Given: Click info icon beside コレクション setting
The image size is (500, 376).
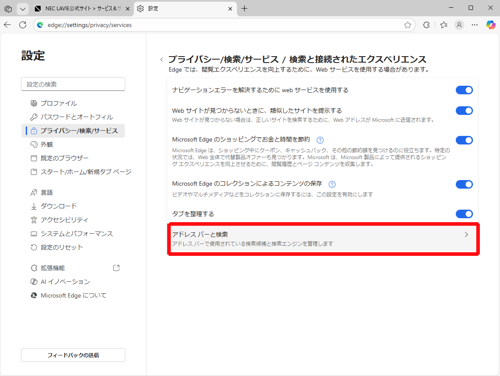Looking at the screenshot, I should [332, 184].
